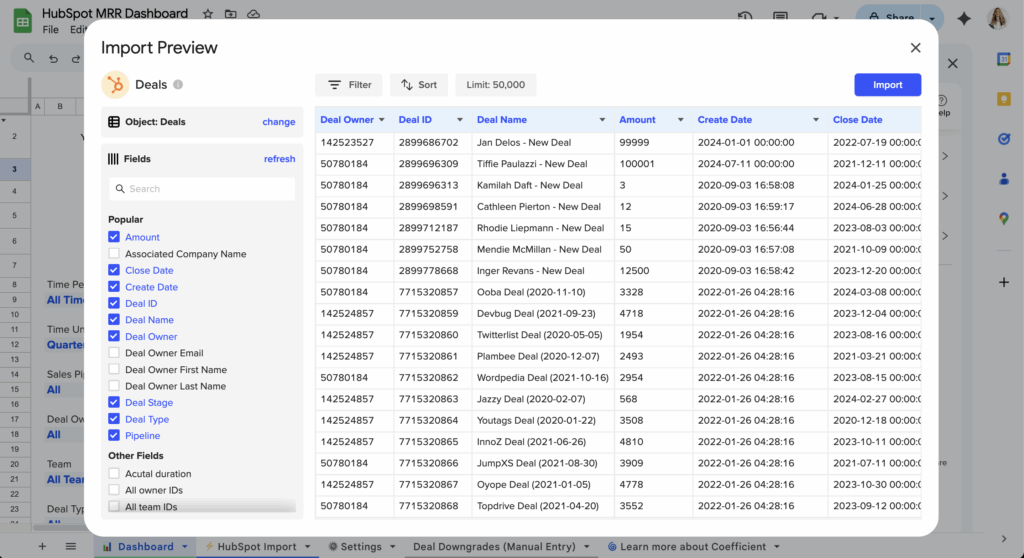Open Google Keep side panel icon

click(1004, 99)
